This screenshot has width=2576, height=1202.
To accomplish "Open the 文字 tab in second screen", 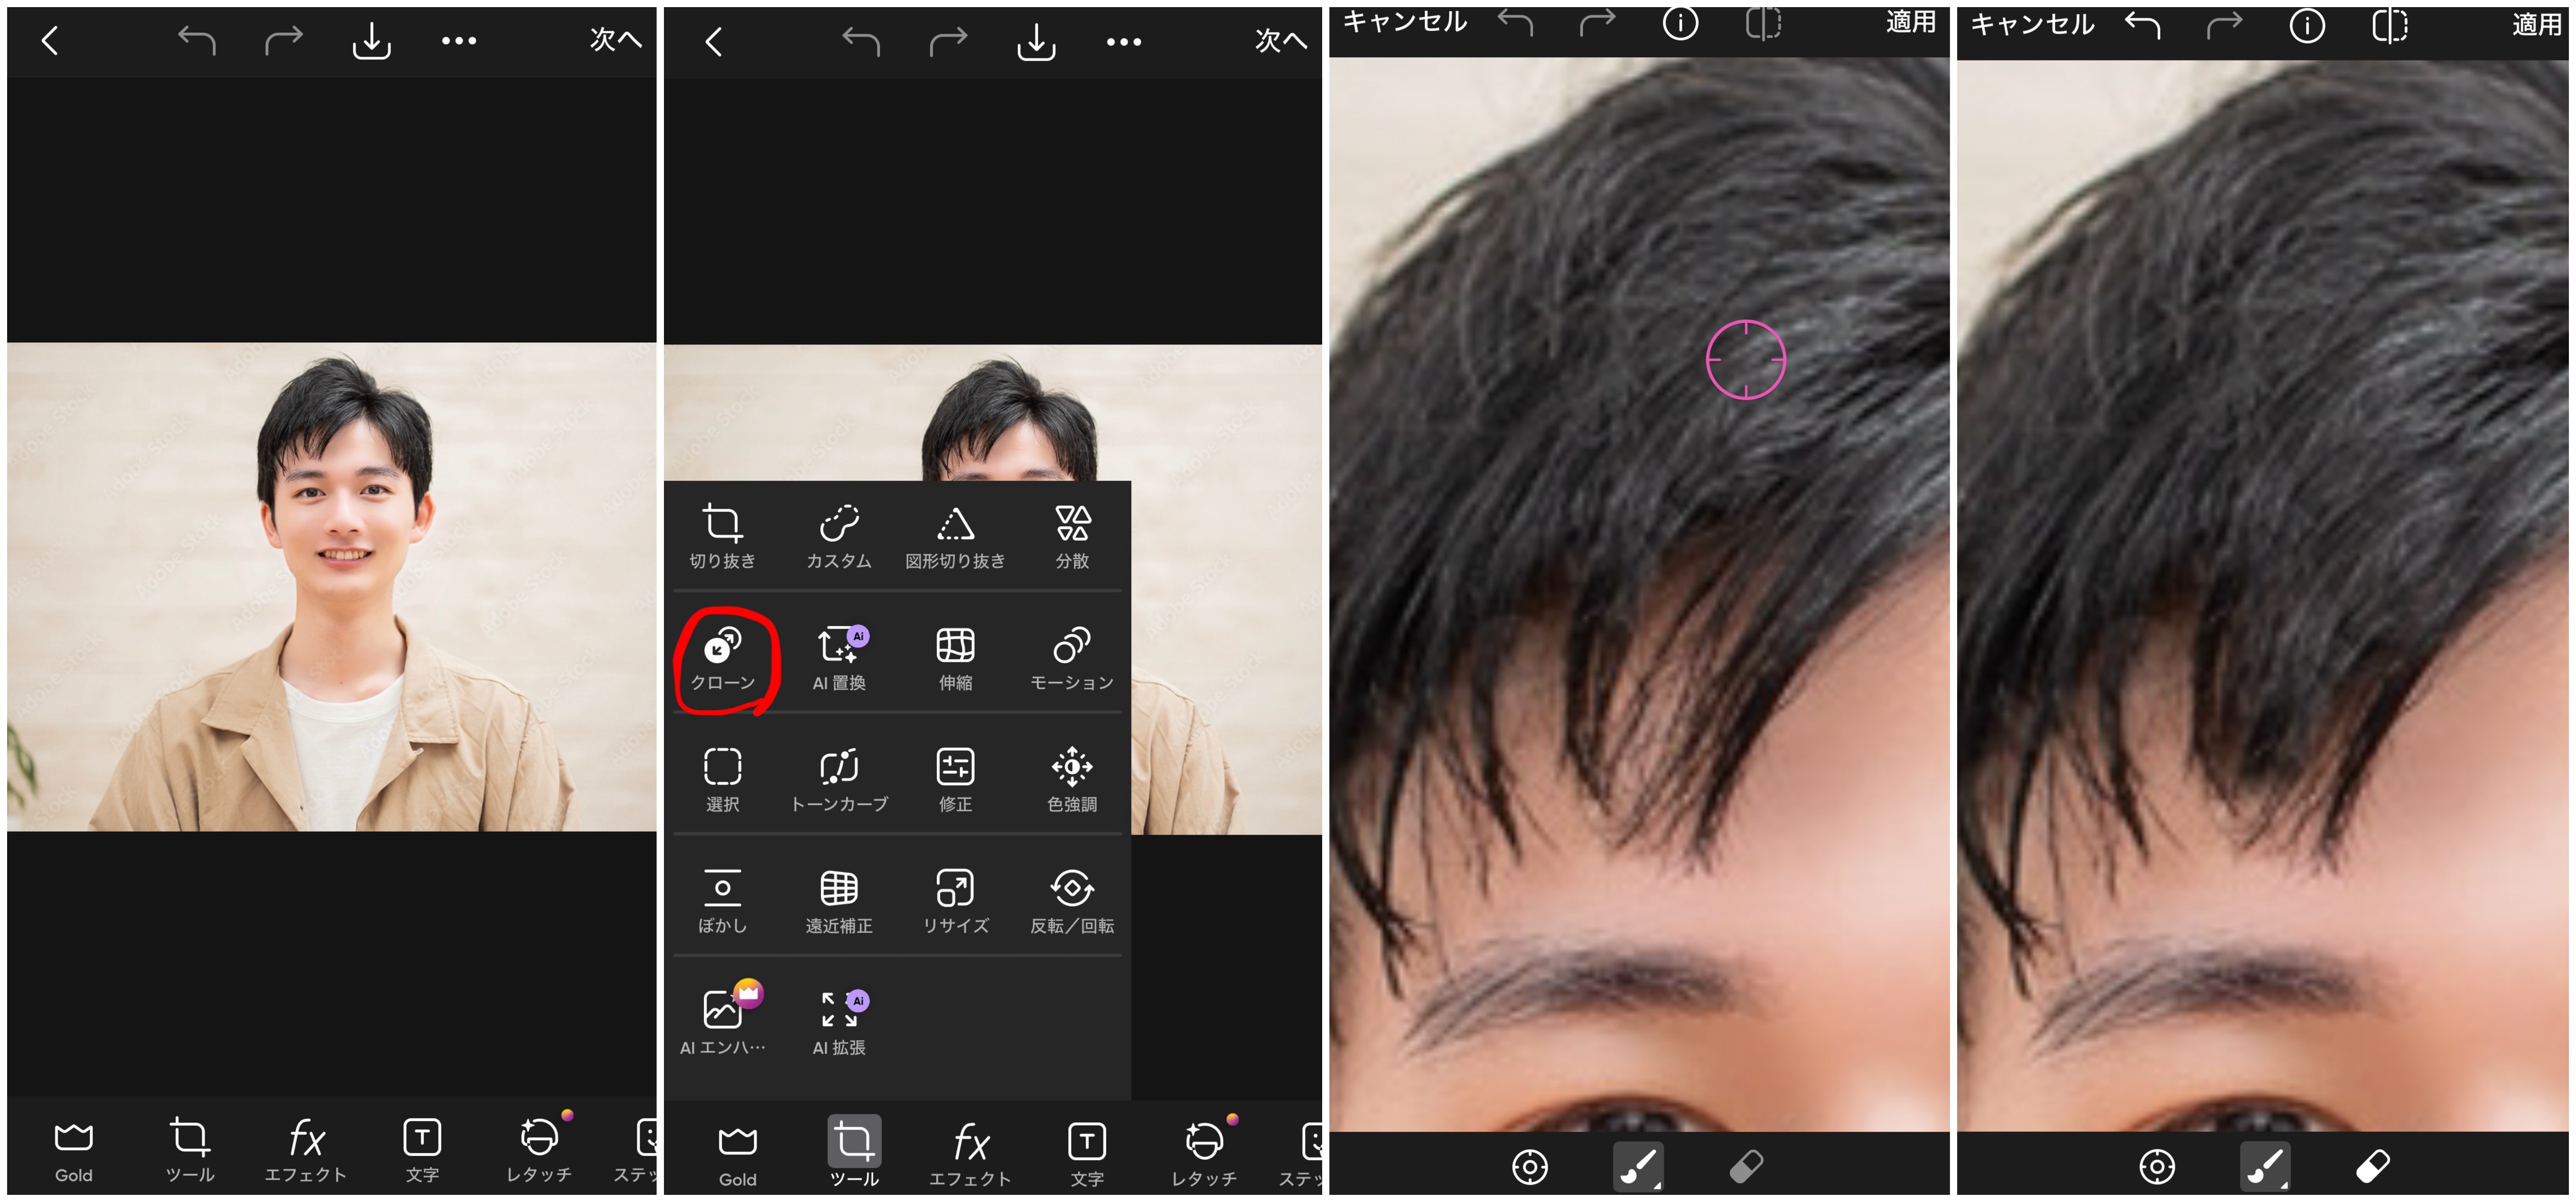I will point(1087,1155).
